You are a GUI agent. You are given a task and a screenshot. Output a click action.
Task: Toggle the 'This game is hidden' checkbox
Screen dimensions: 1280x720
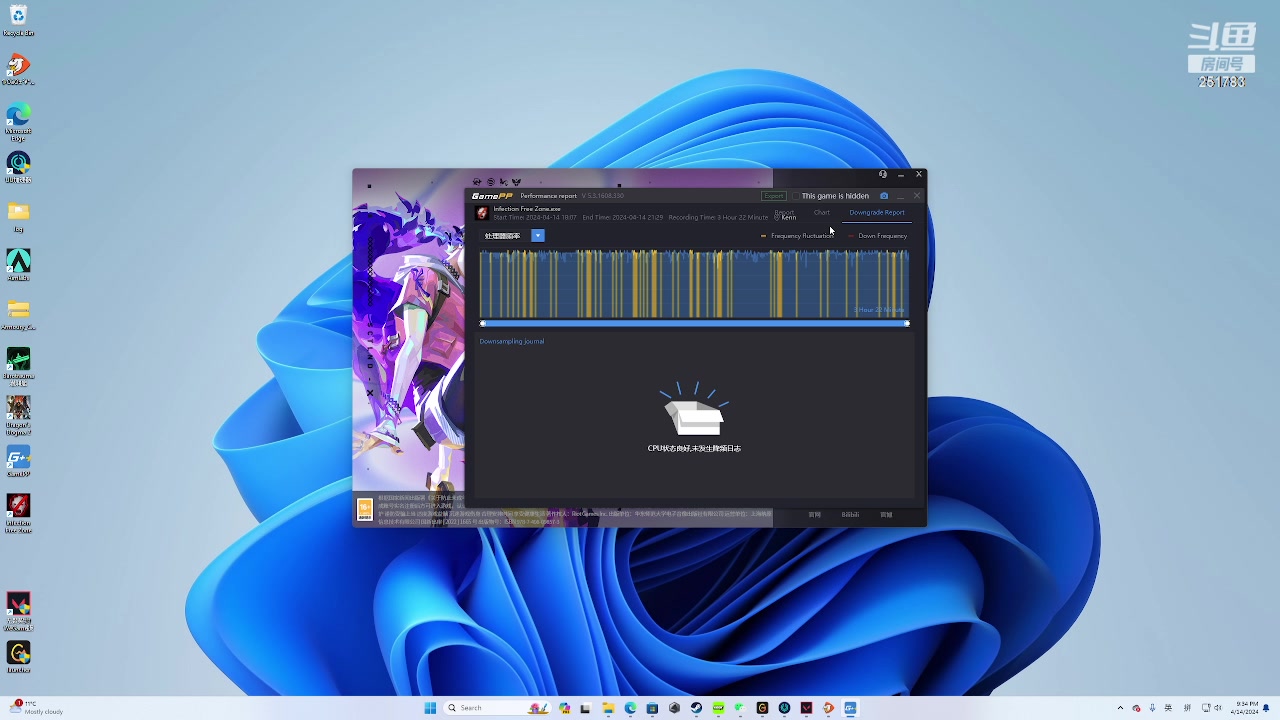(x=795, y=196)
